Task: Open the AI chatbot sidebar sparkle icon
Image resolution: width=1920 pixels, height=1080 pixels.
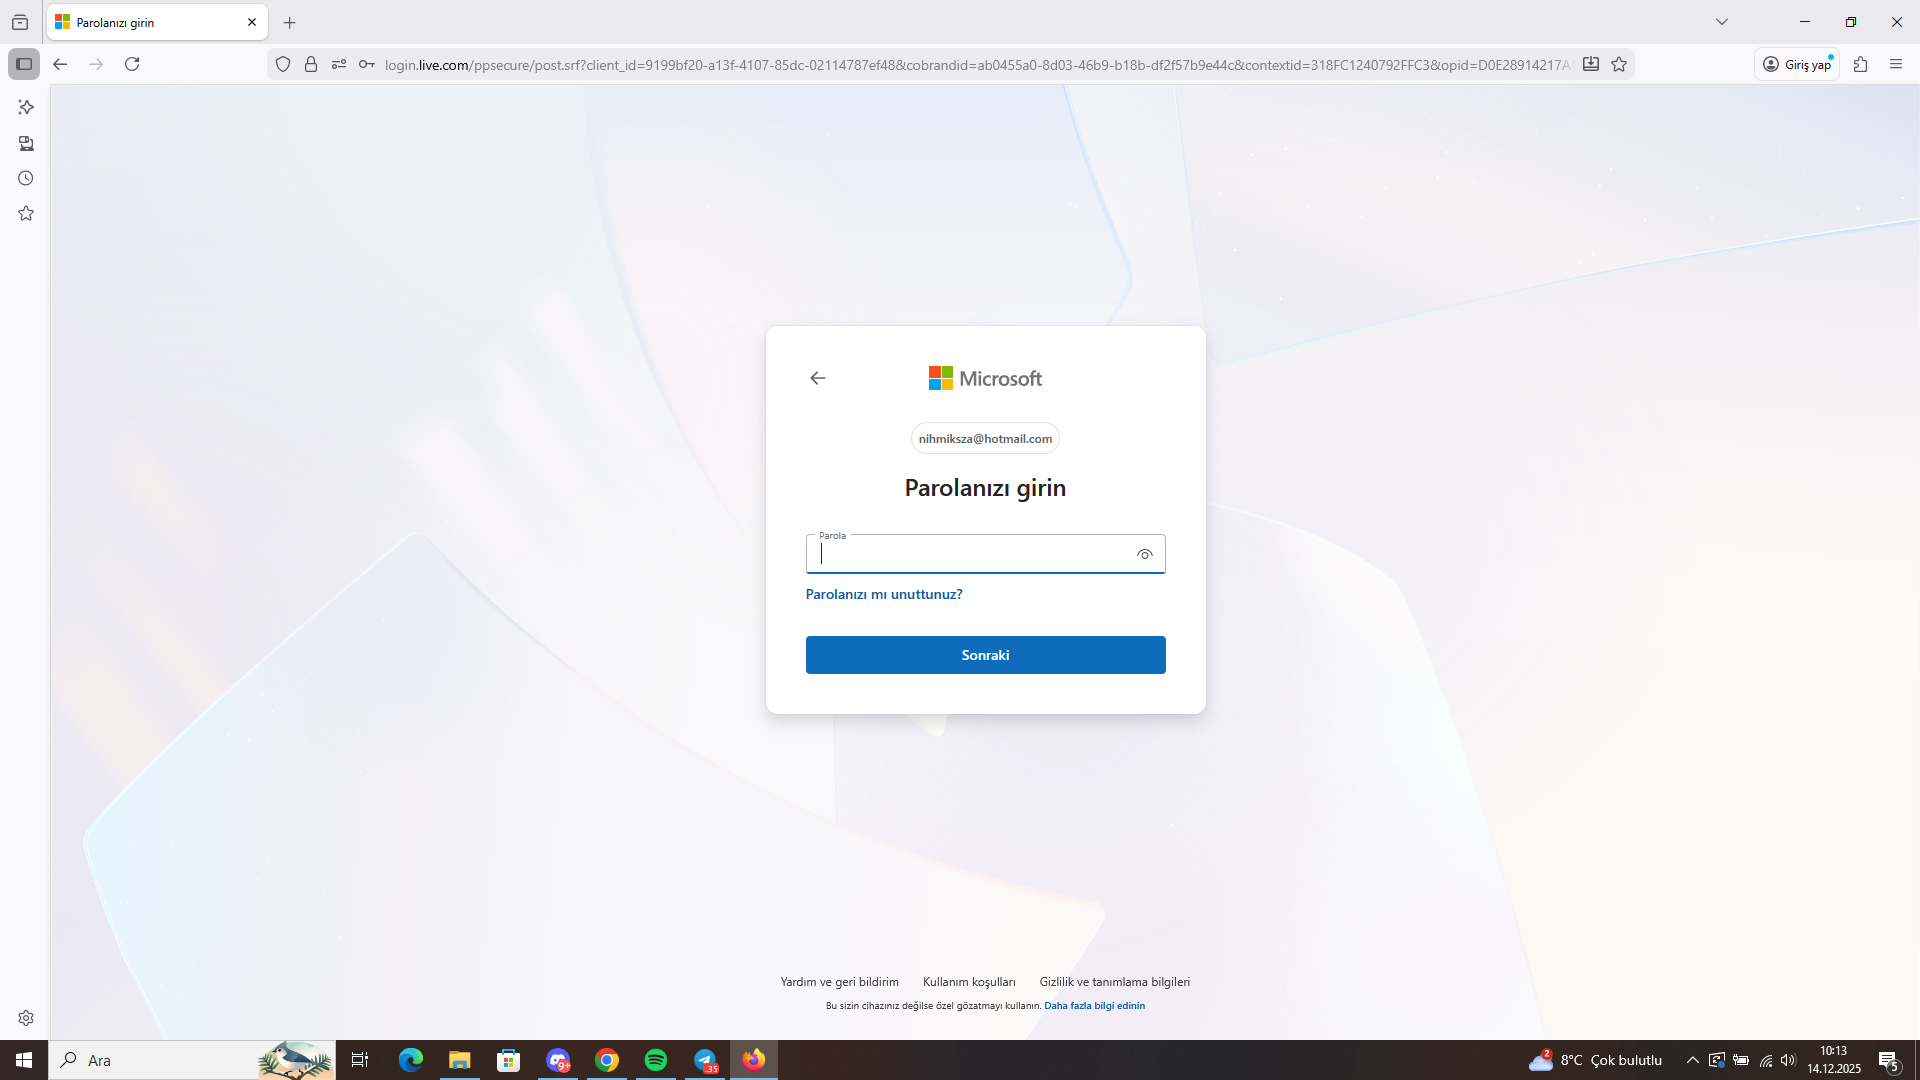Action: tap(26, 107)
